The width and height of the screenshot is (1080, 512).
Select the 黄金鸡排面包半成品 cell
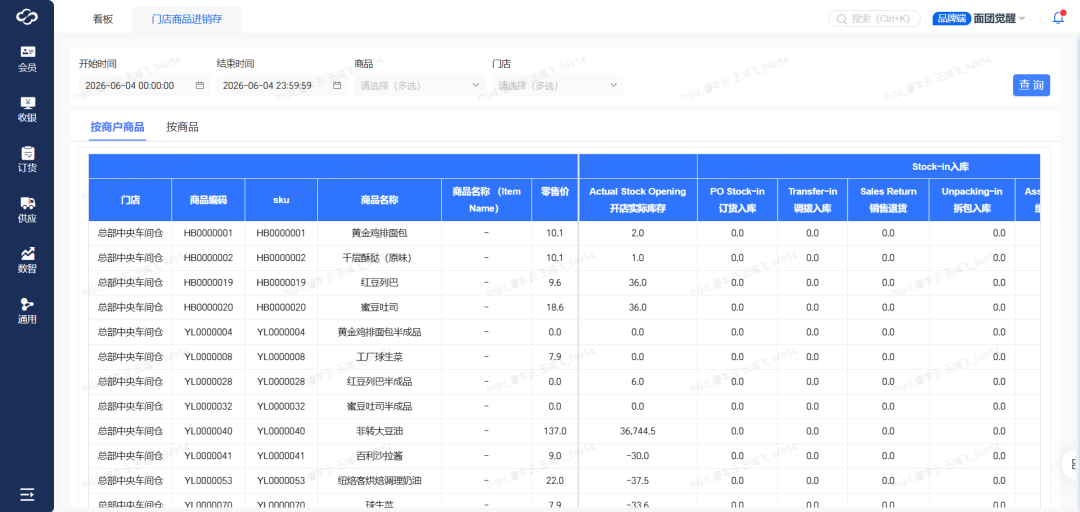tap(380, 332)
